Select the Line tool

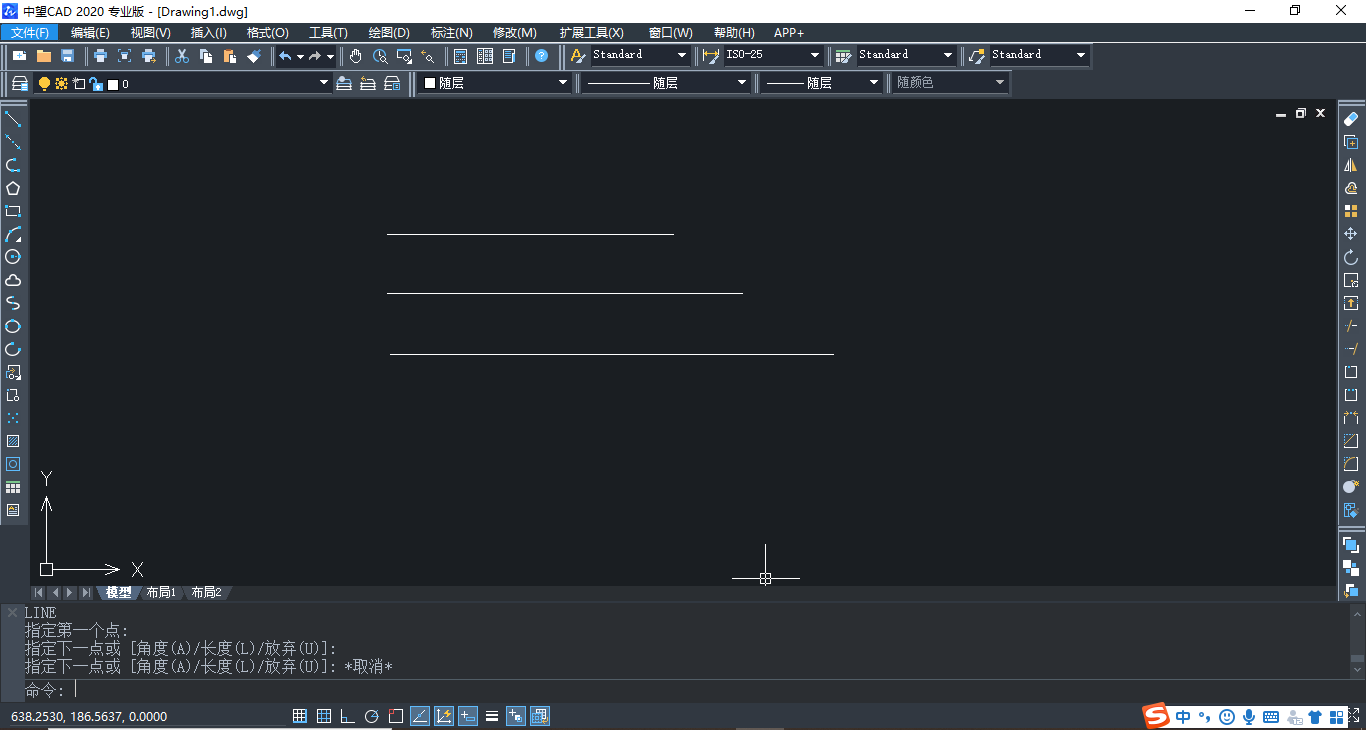14,120
